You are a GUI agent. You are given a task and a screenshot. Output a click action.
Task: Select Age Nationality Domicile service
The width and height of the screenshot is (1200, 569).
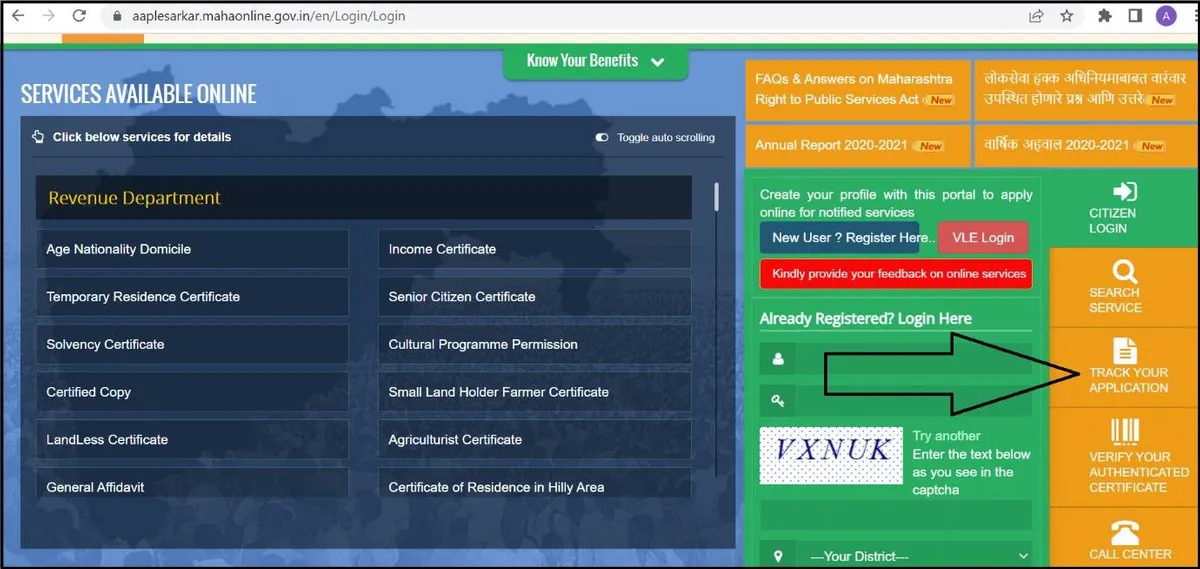click(x=192, y=249)
